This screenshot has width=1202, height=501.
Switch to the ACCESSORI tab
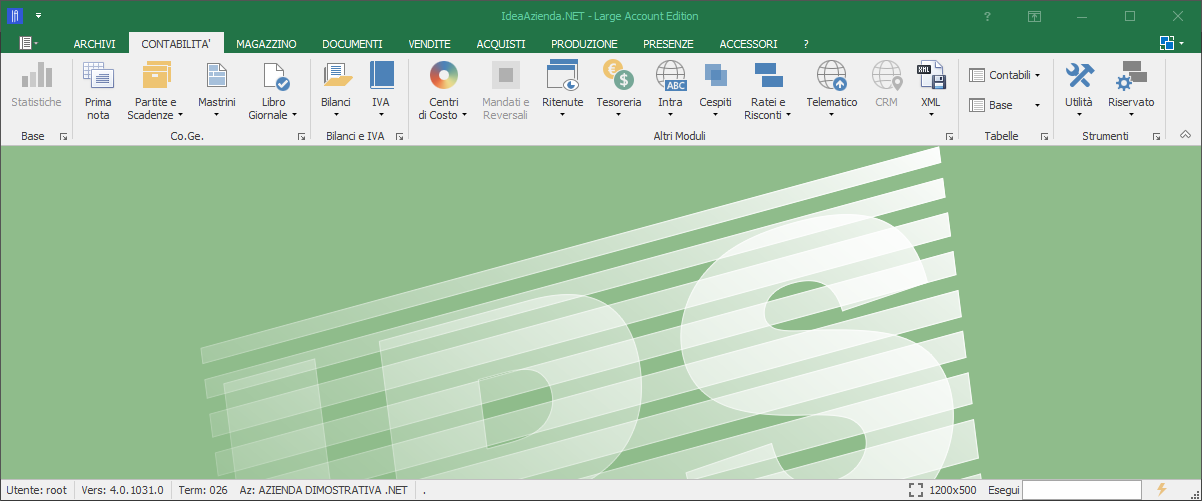pos(748,44)
